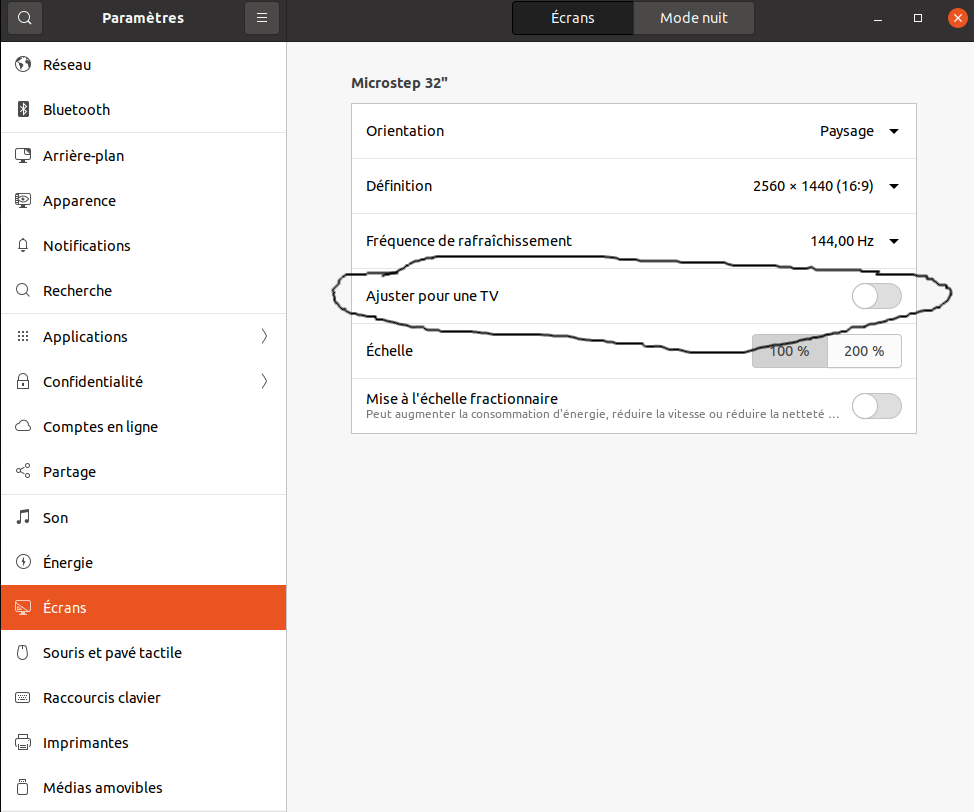974x812 pixels.
Task: Click the fractional scaling description text
Action: click(602, 414)
